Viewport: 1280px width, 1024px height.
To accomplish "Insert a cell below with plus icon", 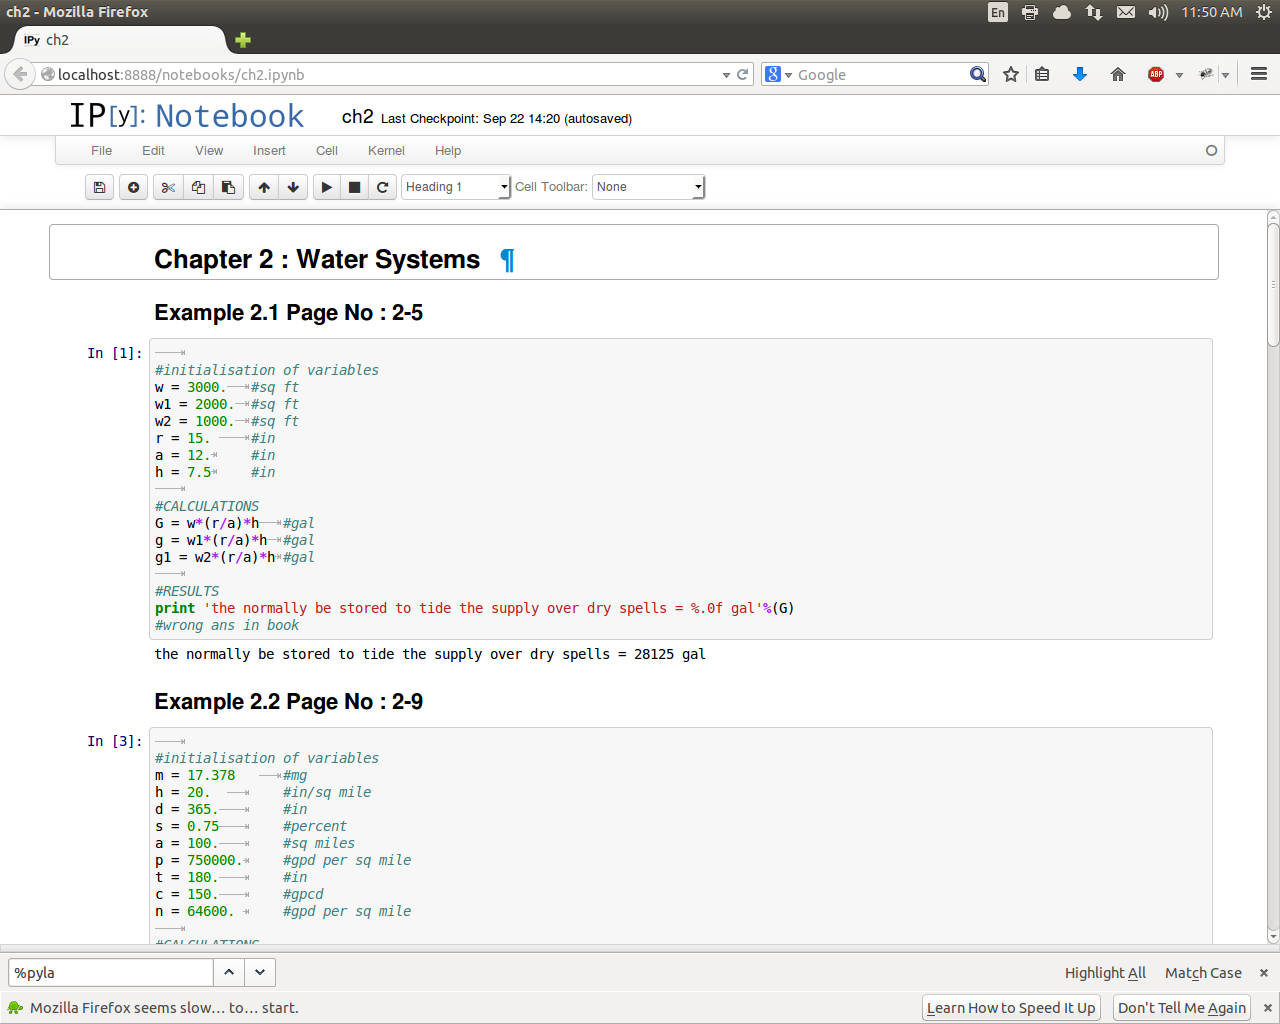I will [x=133, y=187].
